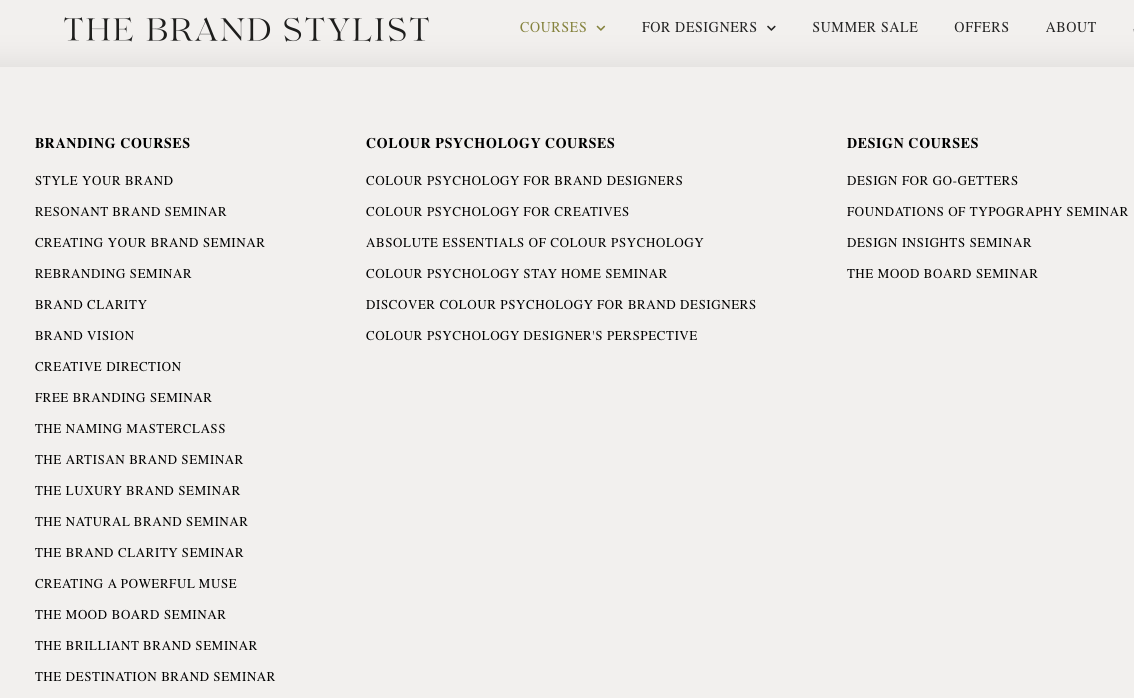Screen dimensions: 1134x698
Task: Expand the Courses dropdown chevron
Action: coord(601,29)
